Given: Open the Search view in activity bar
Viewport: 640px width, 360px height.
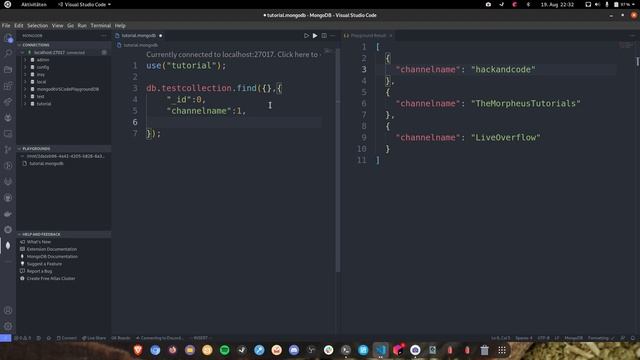Looking at the screenshot, I should pyautogui.click(x=8, y=53).
